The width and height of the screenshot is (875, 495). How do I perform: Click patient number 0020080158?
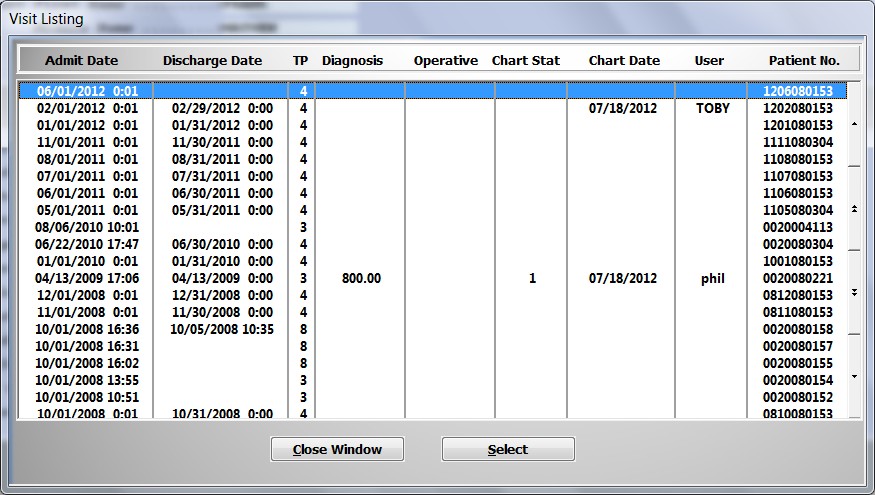[798, 329]
